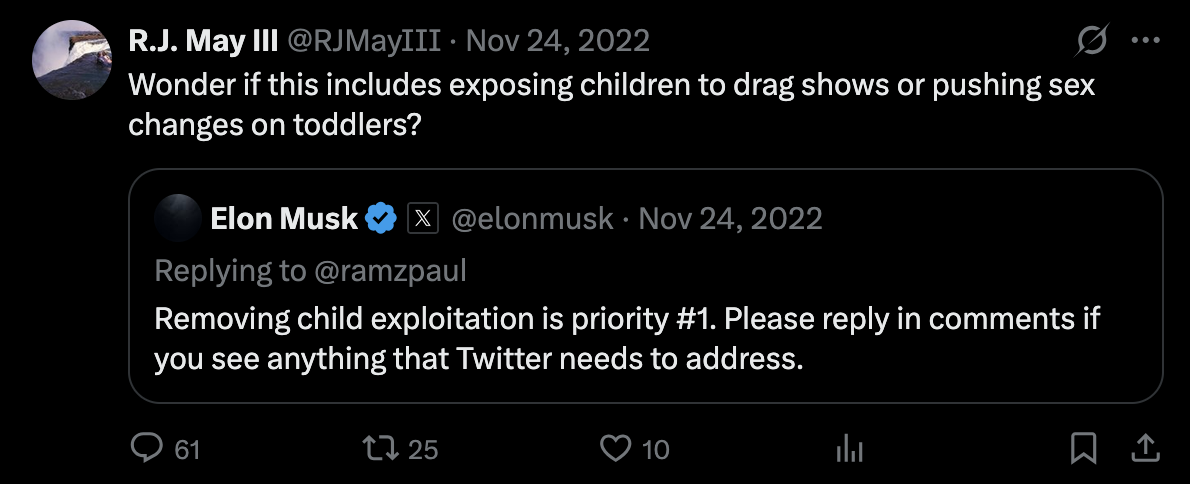The image size is (1190, 484).
Task: Open the Nov 24, 2022 tweet timestamp
Action: click(558, 40)
